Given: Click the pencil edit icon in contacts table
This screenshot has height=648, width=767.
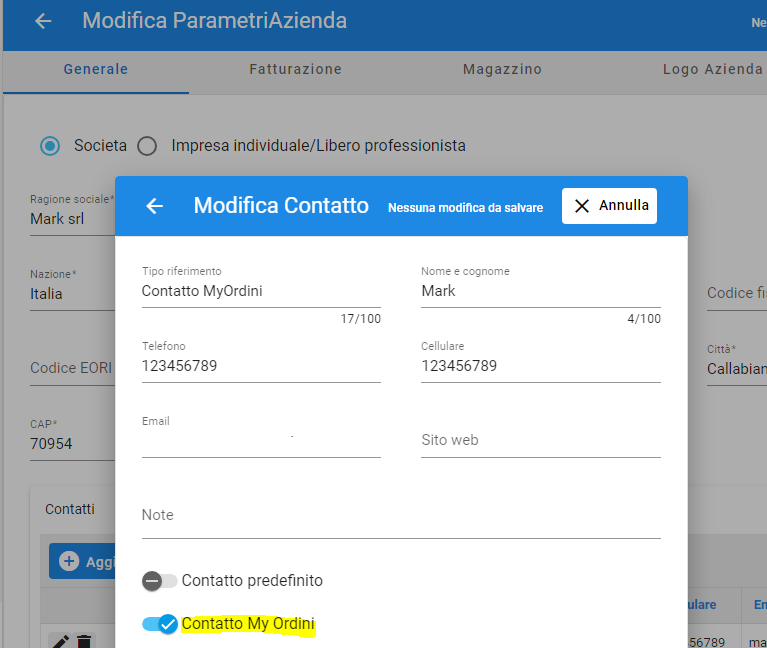Looking at the screenshot, I should coord(61,641).
